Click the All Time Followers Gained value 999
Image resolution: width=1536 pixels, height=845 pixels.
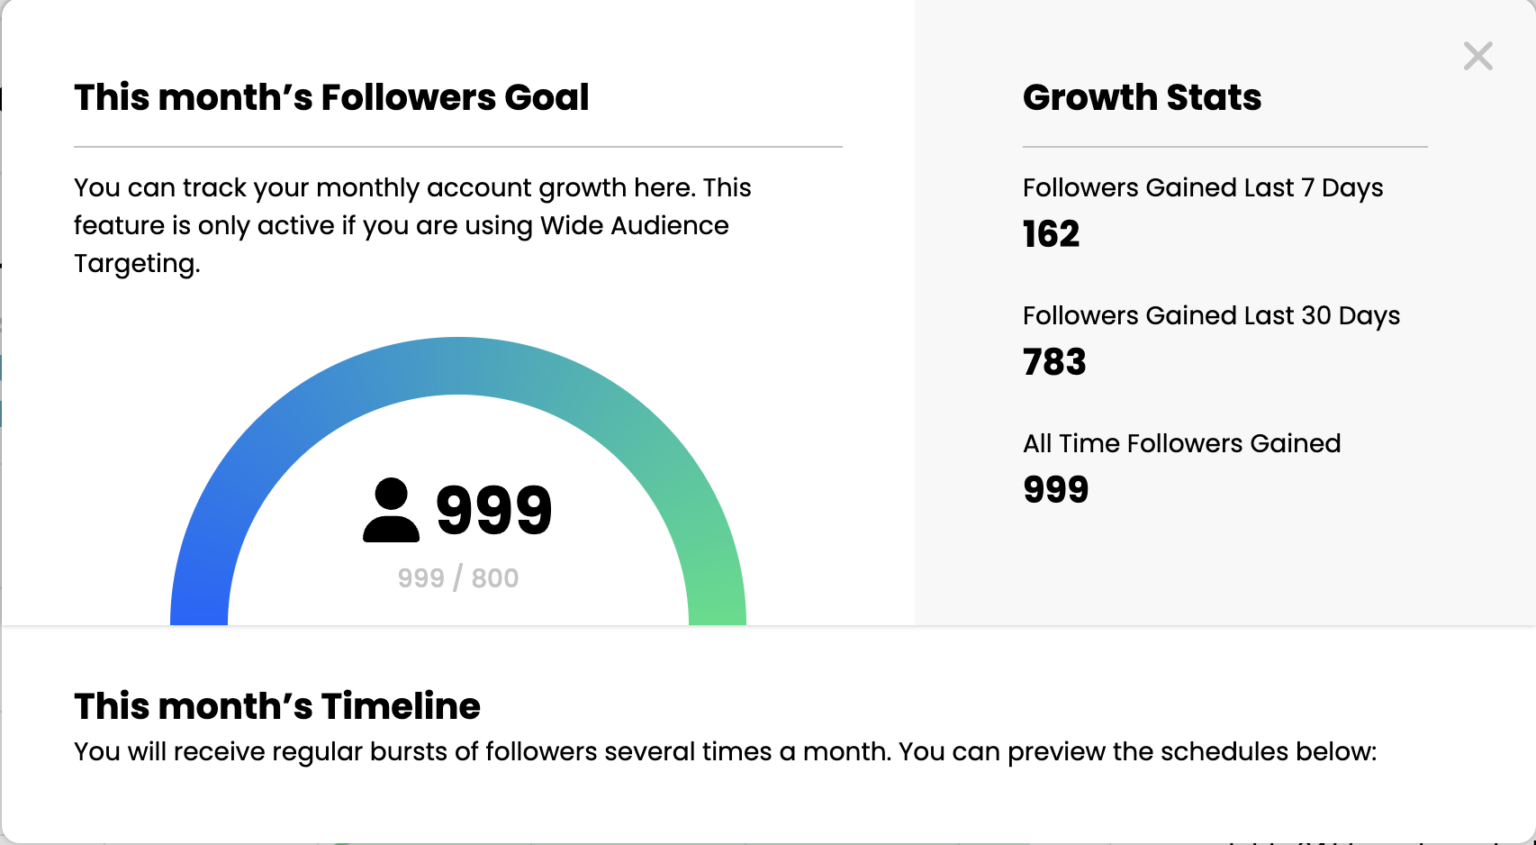[1056, 489]
